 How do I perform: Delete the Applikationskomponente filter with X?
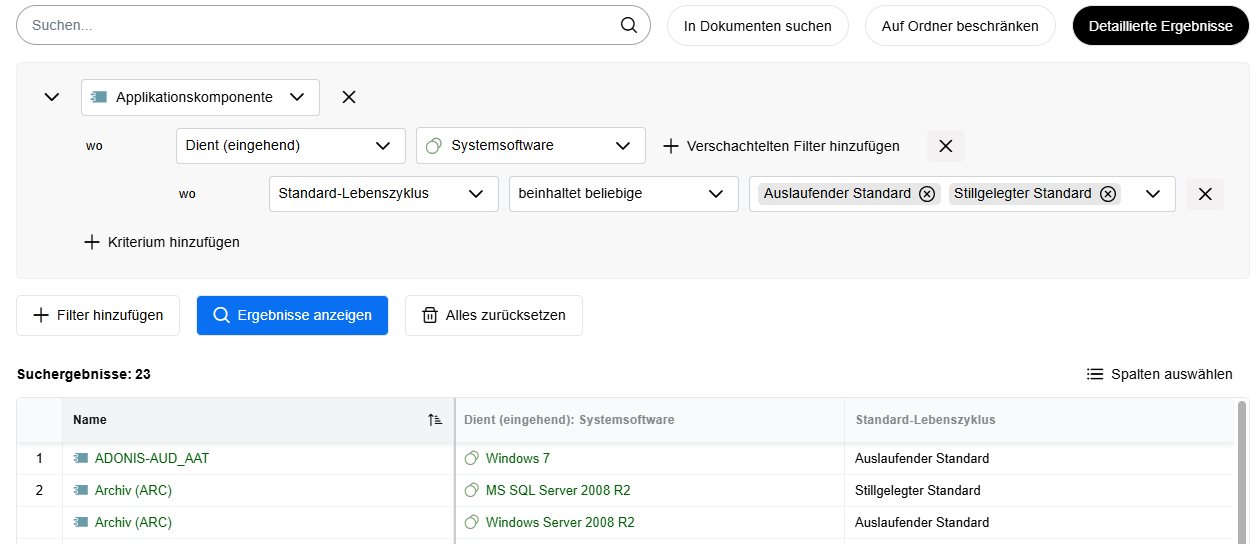349,97
